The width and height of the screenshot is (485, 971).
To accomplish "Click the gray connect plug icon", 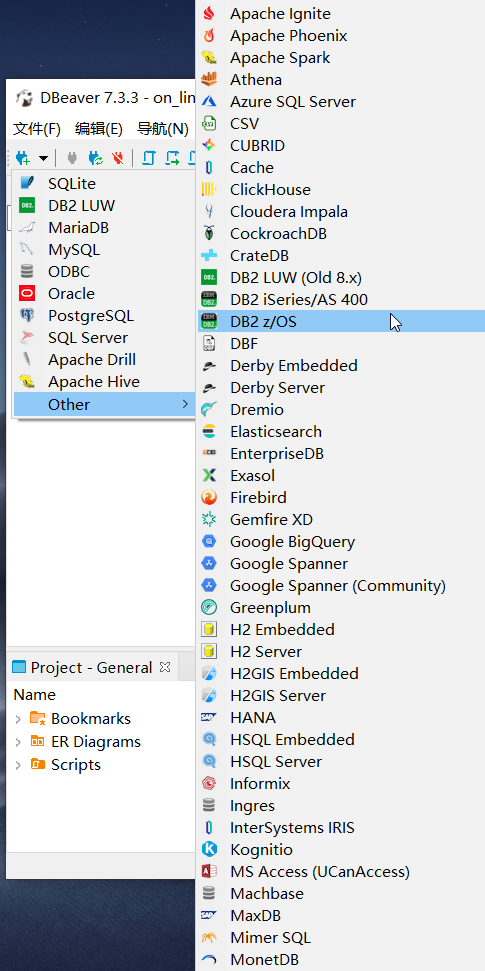I will [x=72, y=158].
